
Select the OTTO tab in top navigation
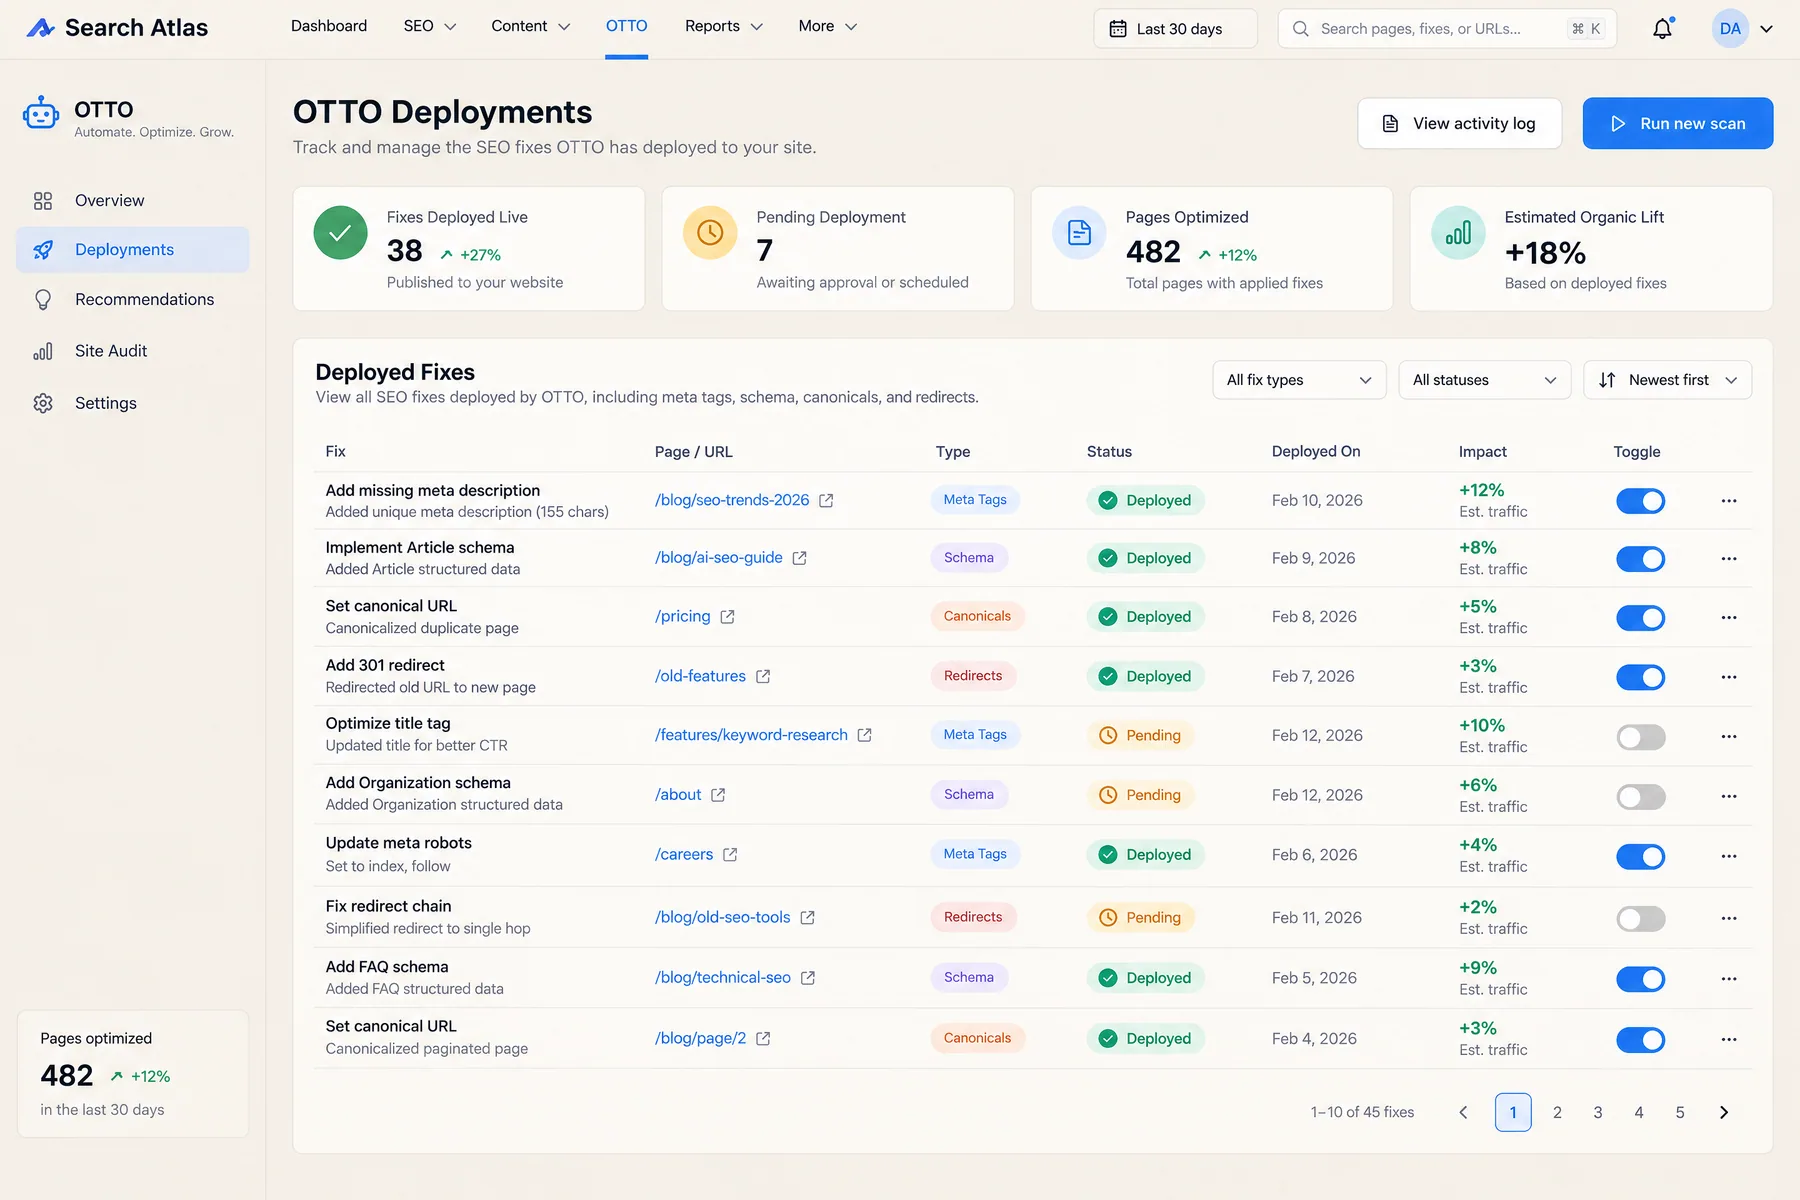tap(627, 27)
